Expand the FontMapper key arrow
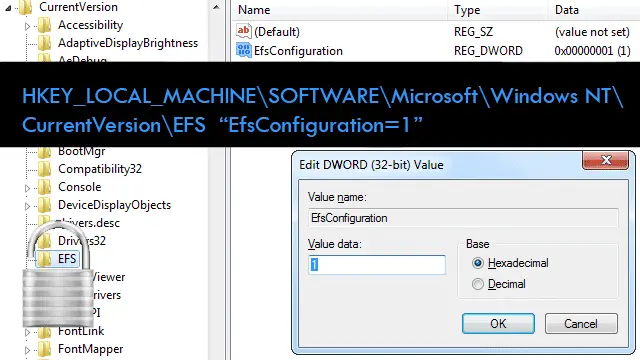Screen dimensions: 640x360 click(x=27, y=350)
